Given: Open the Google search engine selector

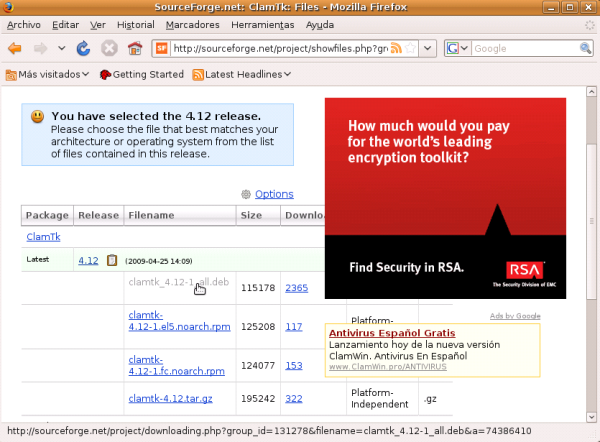Looking at the screenshot, I should pos(457,48).
